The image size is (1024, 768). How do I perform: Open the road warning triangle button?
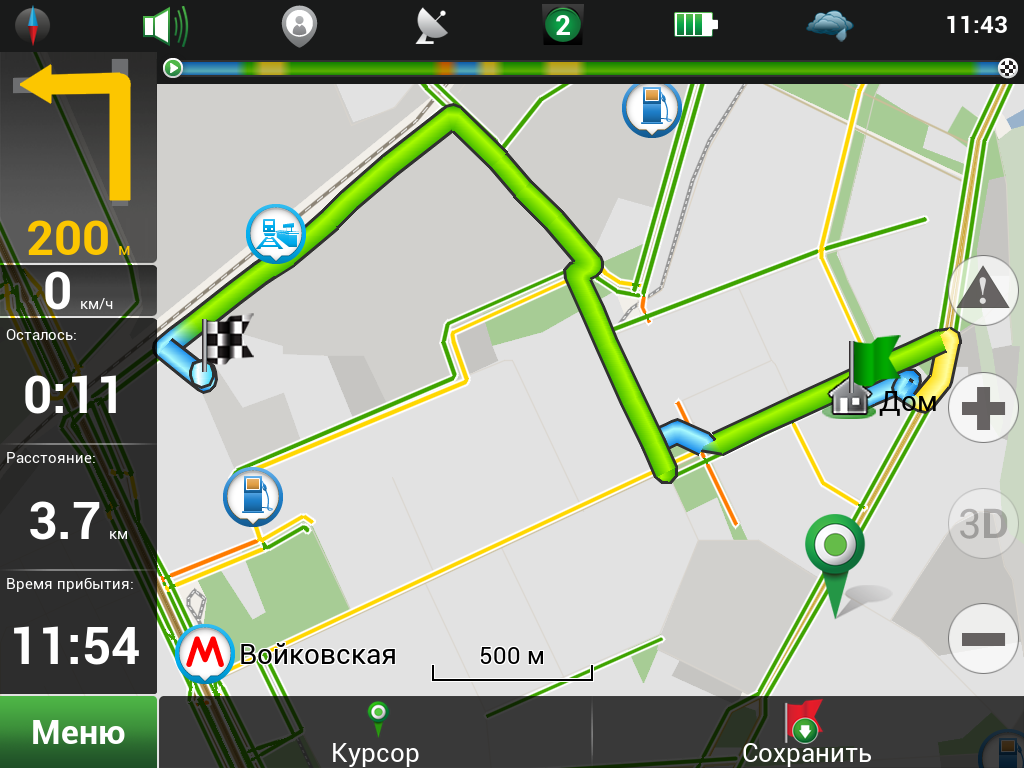click(984, 291)
